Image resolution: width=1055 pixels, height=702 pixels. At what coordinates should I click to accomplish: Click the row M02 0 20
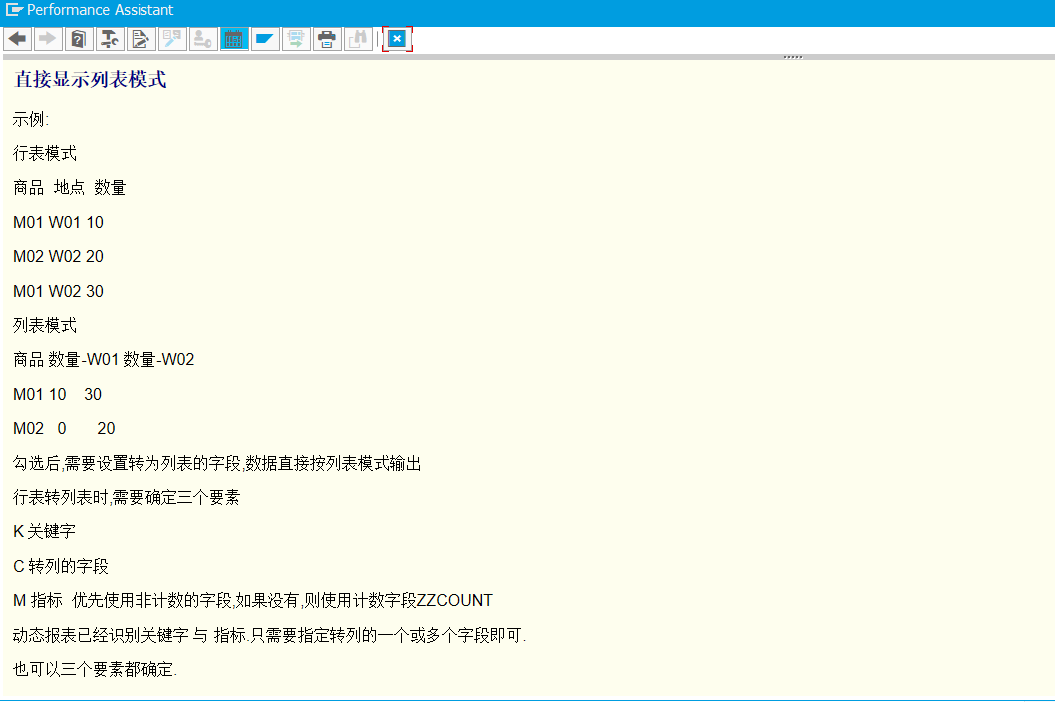tap(65, 429)
